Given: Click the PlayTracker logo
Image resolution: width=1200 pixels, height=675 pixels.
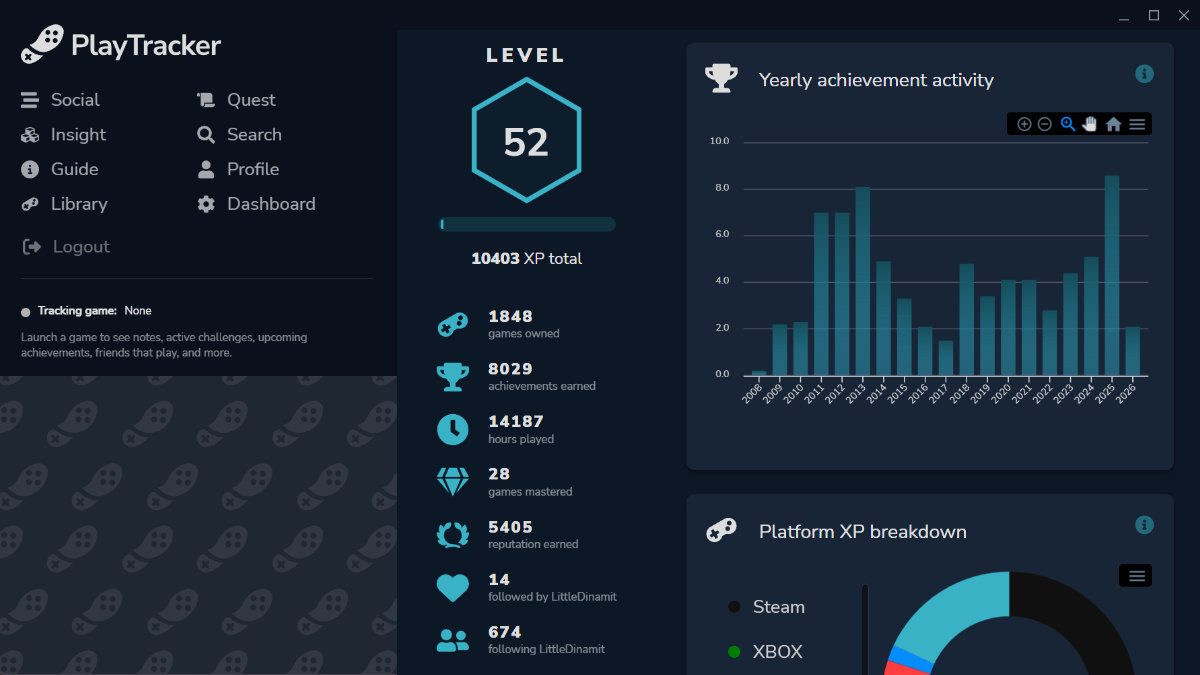Looking at the screenshot, I should click(x=121, y=45).
